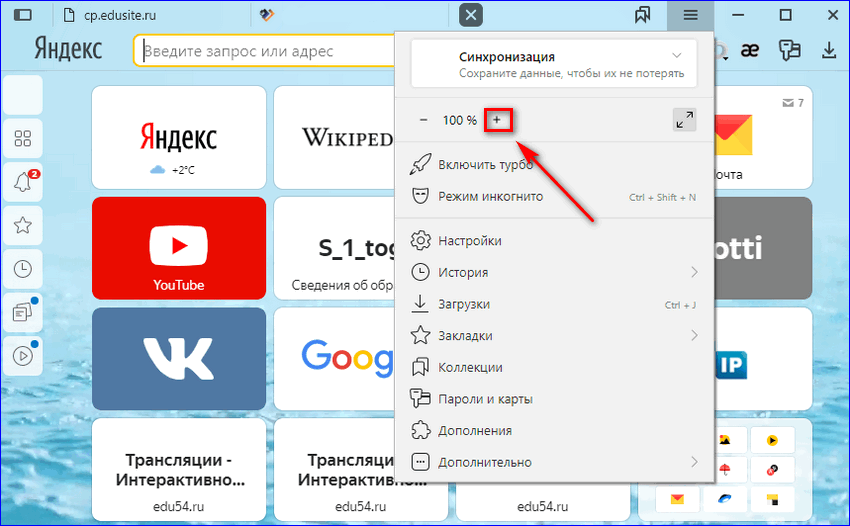Open notifications bell in sidebar
850x526 pixels.
click(23, 182)
